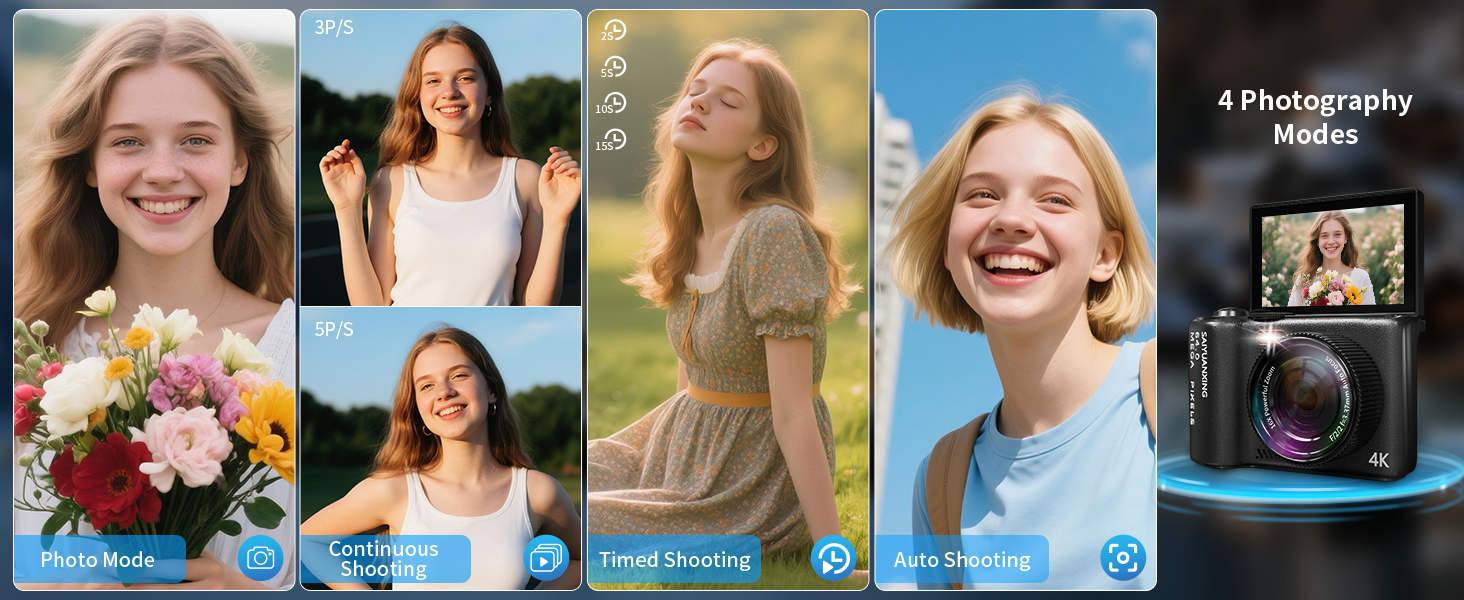
Task: Click the 5P/S burst rate label
Action: (x=334, y=329)
